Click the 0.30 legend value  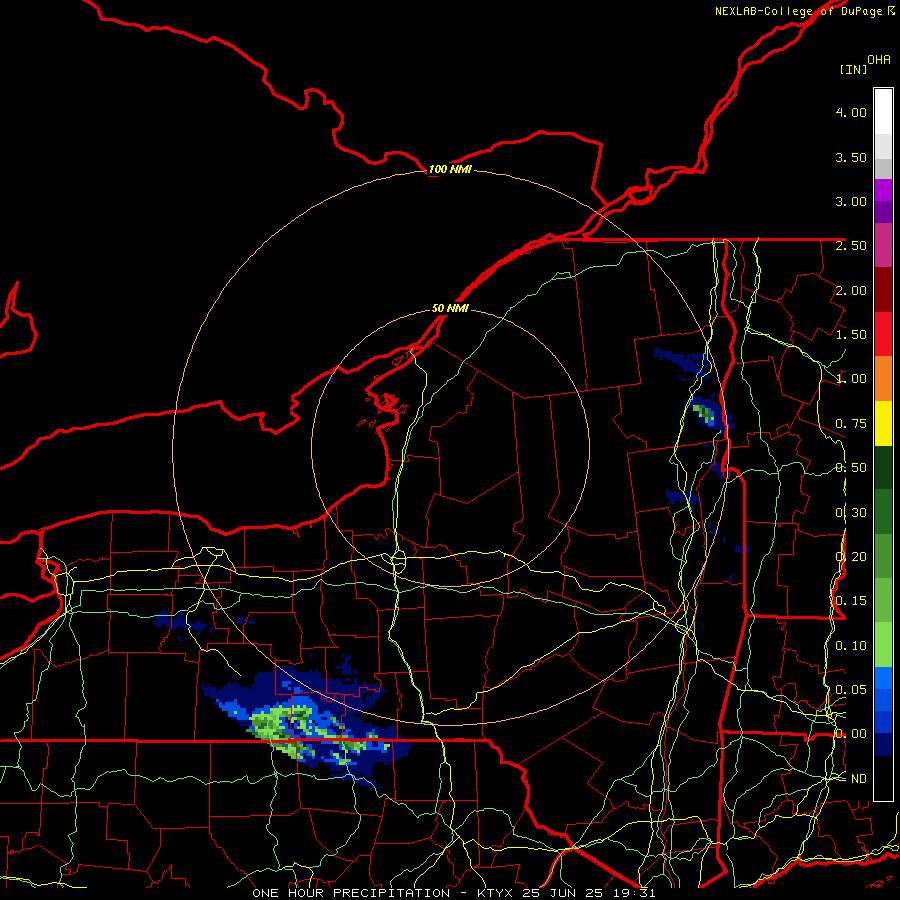(x=851, y=513)
